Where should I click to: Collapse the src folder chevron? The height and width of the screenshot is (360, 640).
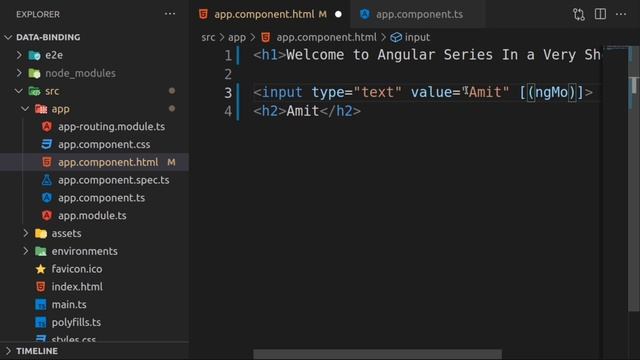tap(19, 91)
